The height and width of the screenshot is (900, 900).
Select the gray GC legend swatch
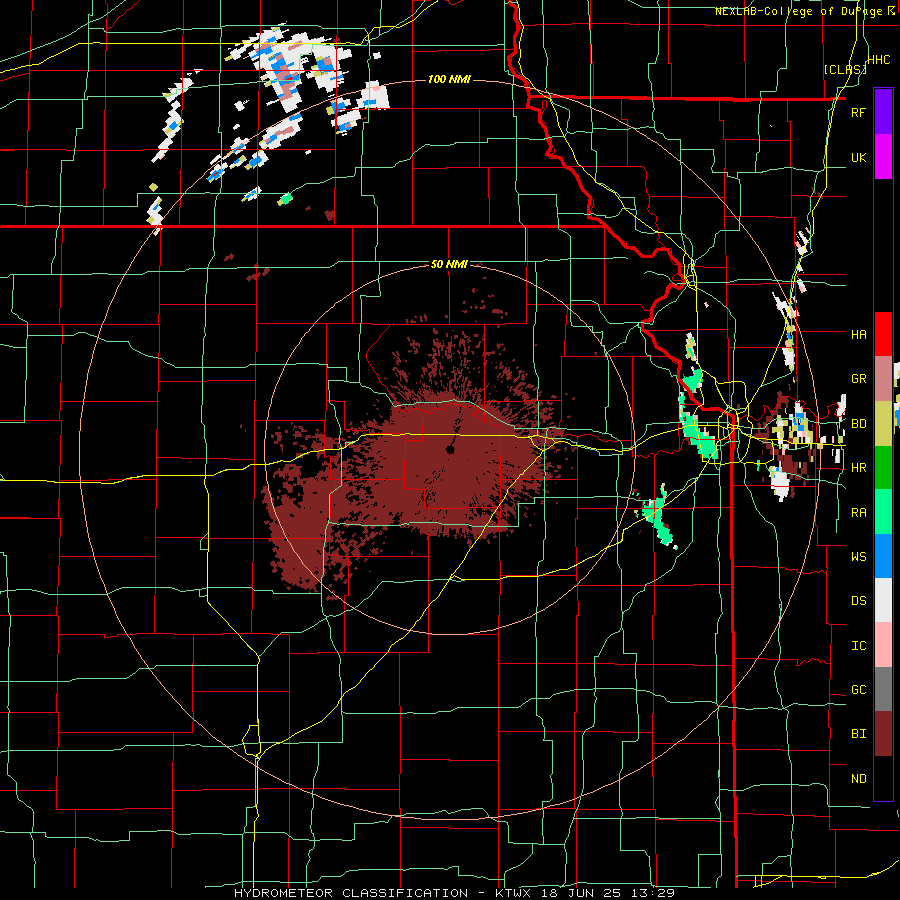click(883, 689)
